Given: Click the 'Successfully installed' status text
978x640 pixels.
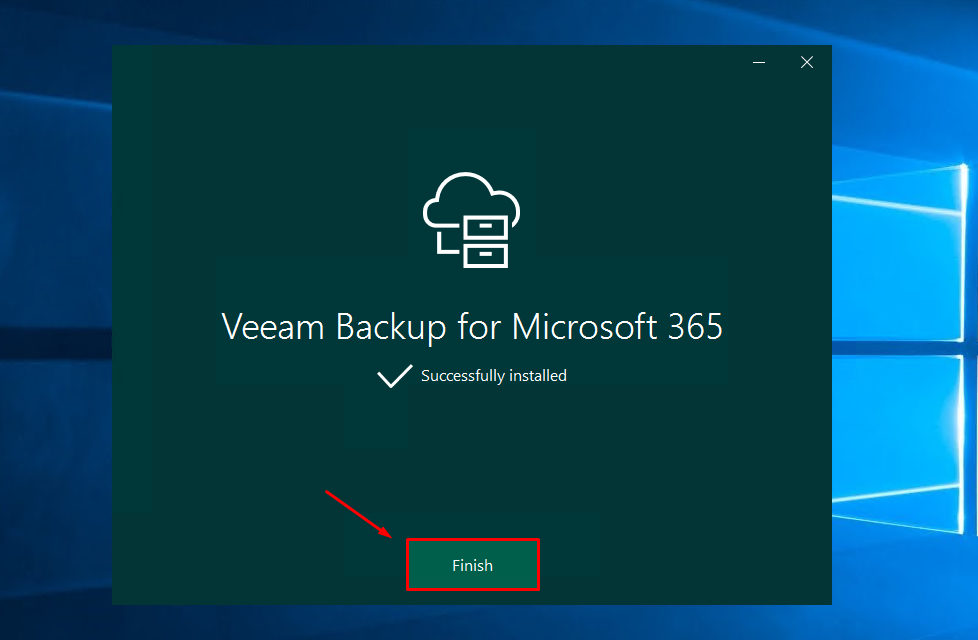Looking at the screenshot, I should pyautogui.click(x=493, y=376).
